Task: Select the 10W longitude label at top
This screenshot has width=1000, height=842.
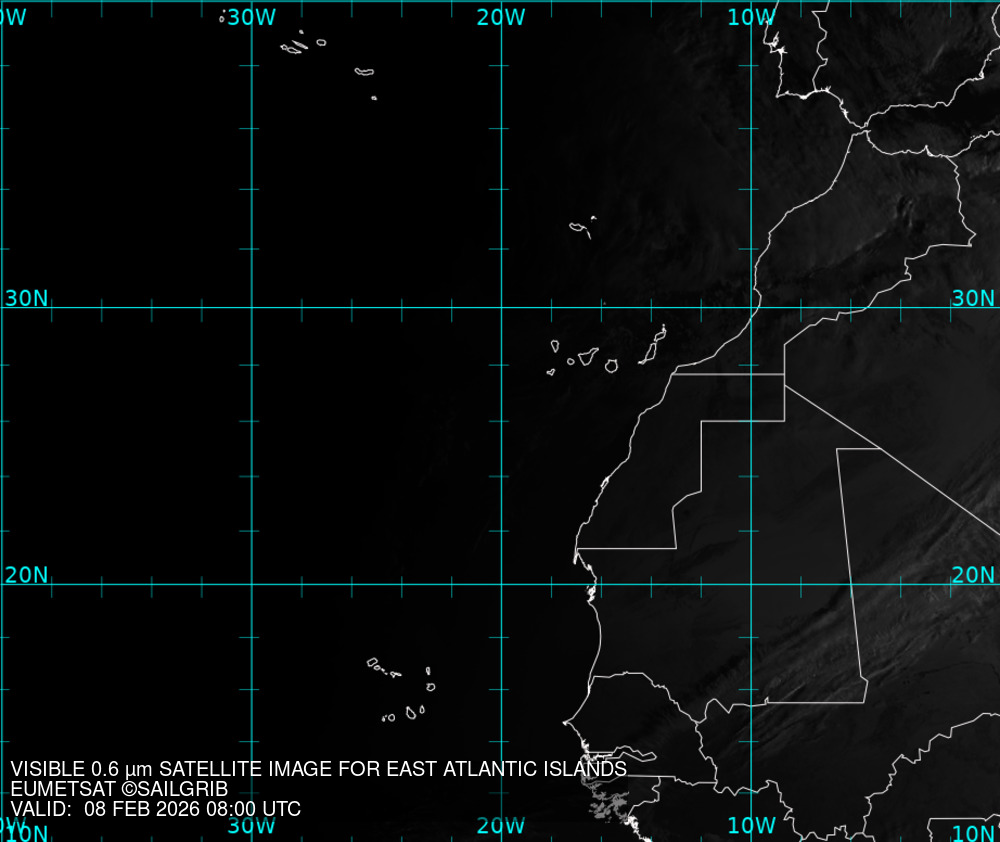Action: point(751,18)
